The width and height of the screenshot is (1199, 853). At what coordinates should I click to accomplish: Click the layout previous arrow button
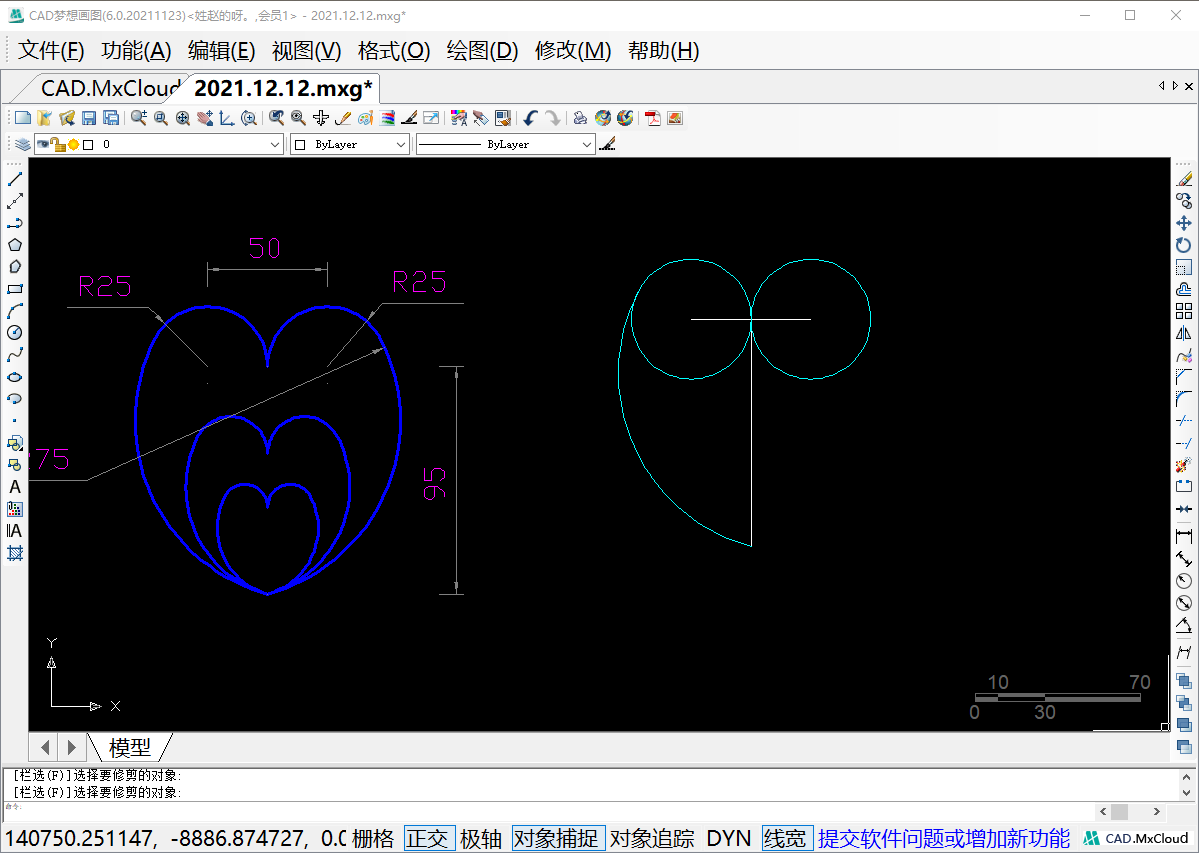(x=45, y=747)
